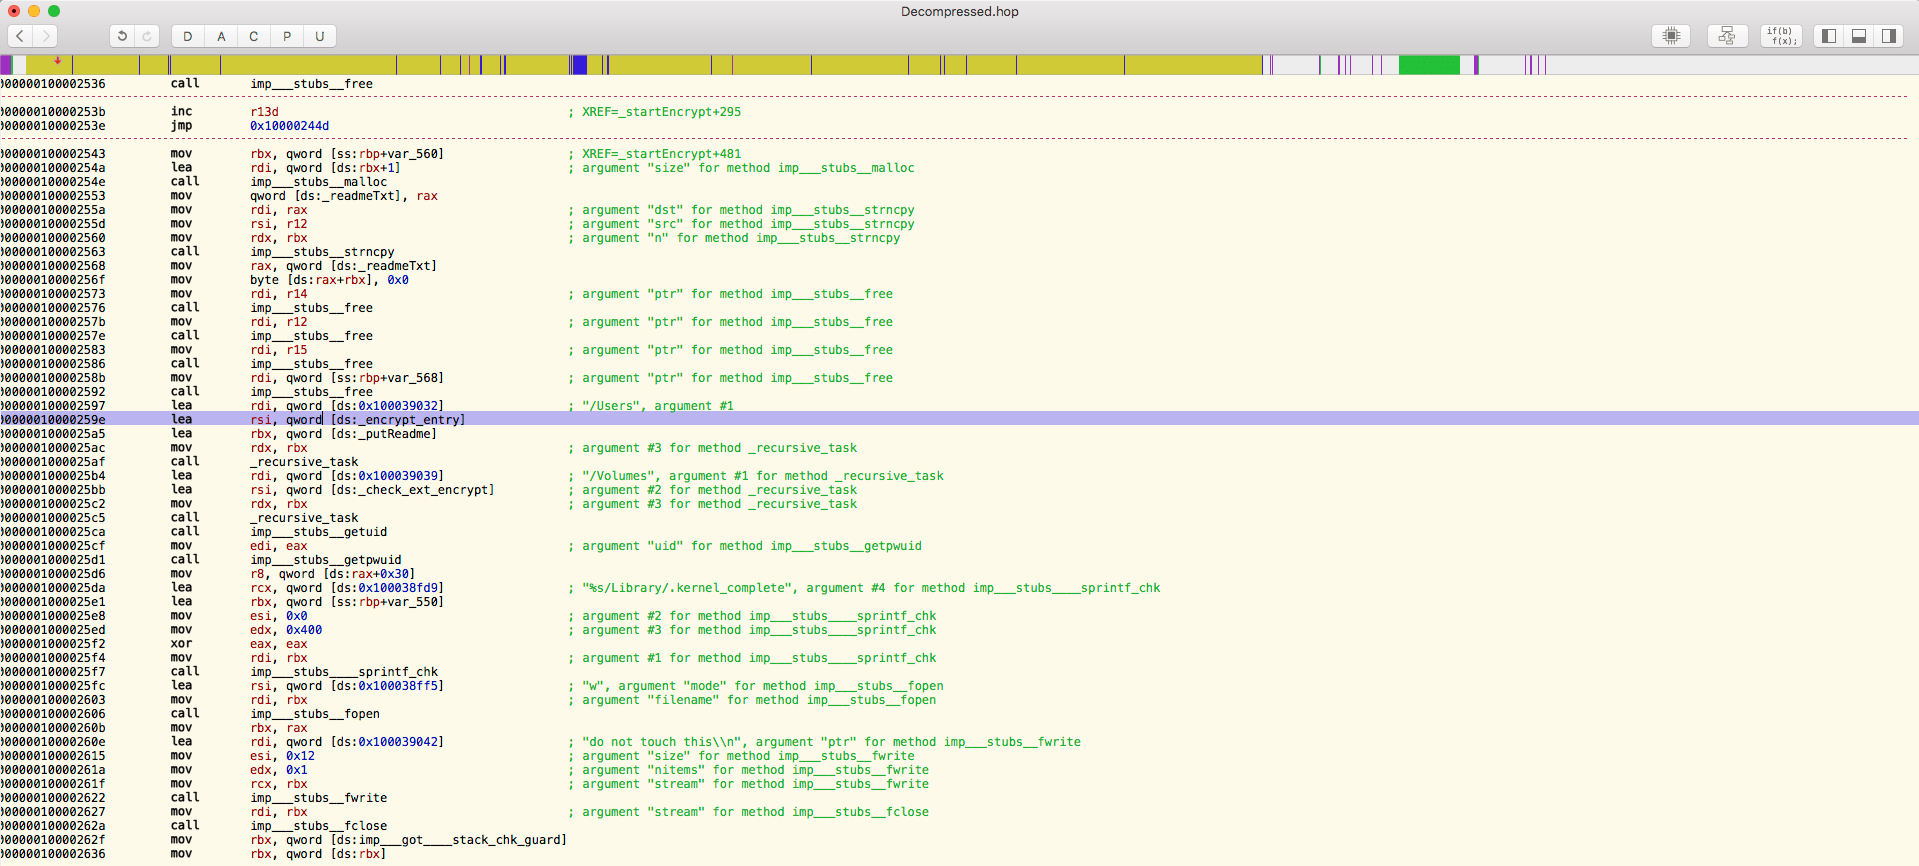Select the argument "dst" for strncpy comment
The image size is (1919, 866).
click(x=748, y=210)
